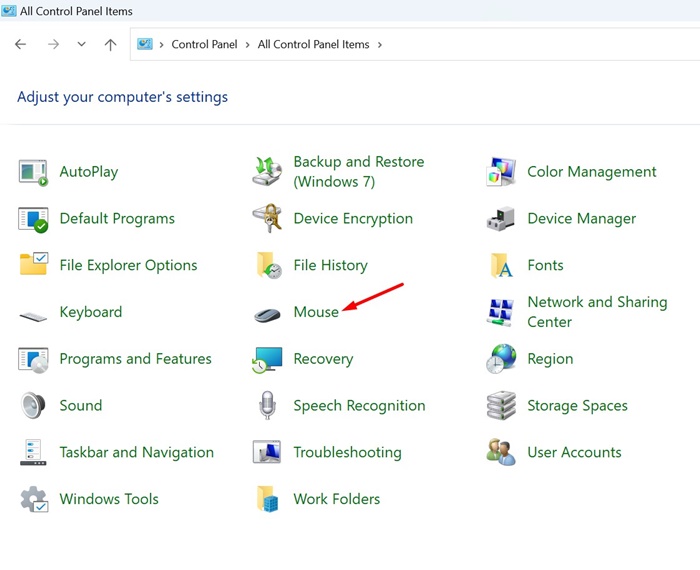Select Control Panel in the address breadcrumb
The width and height of the screenshot is (700, 570).
click(204, 45)
